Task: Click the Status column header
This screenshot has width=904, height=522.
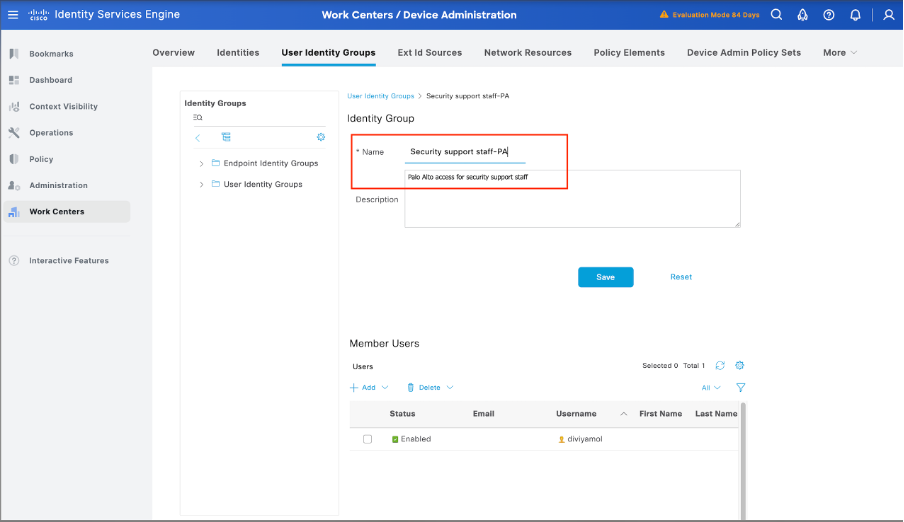Action: pyautogui.click(x=402, y=414)
